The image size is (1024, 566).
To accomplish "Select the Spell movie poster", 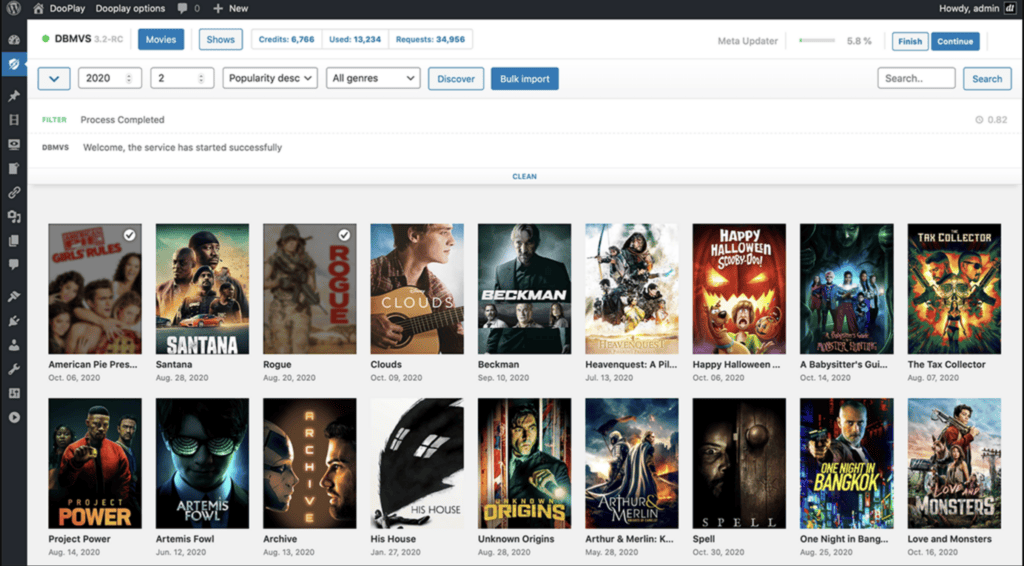I will click(x=739, y=464).
